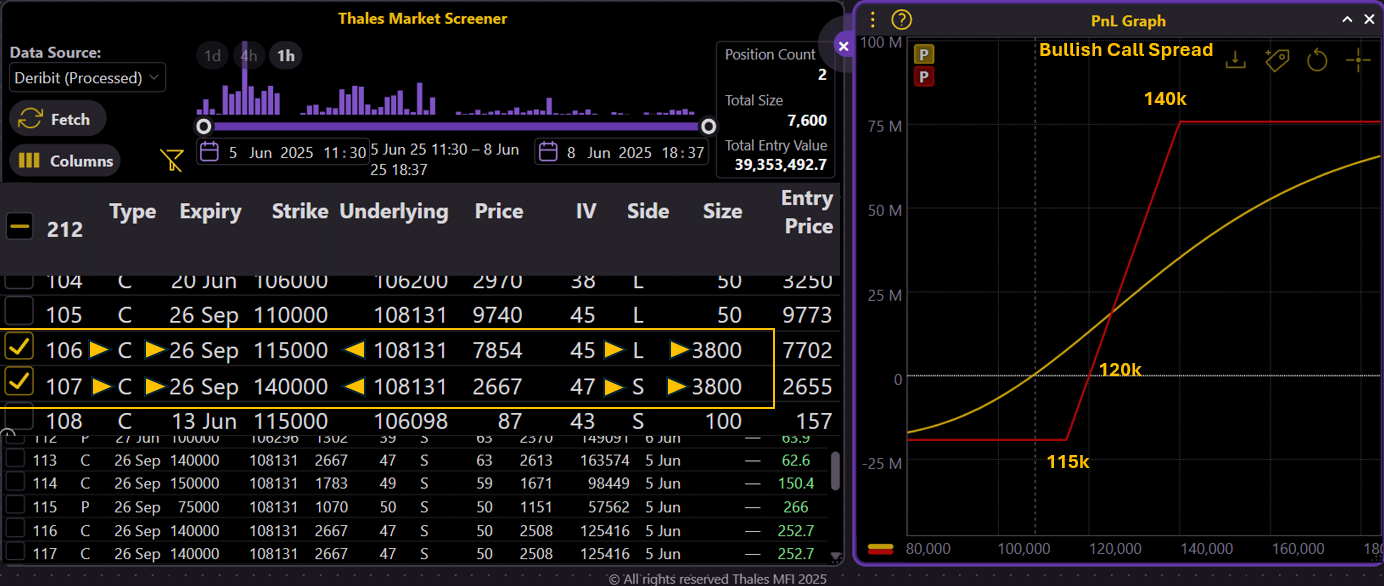Sort by the Price column header
This screenshot has height=586, width=1384.
[499, 212]
